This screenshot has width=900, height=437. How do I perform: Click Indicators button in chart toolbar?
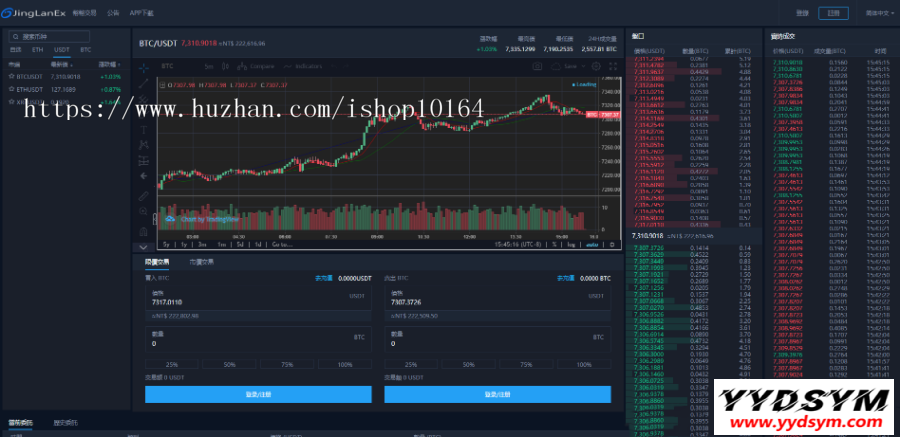click(x=306, y=66)
